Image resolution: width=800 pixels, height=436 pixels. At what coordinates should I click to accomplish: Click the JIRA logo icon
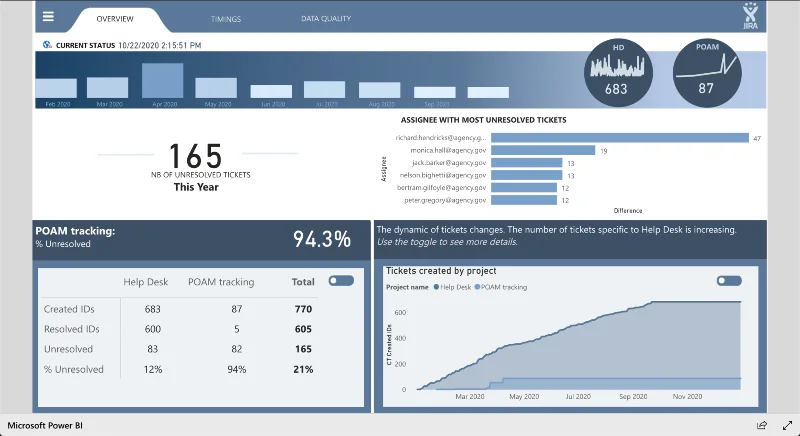tap(750, 15)
